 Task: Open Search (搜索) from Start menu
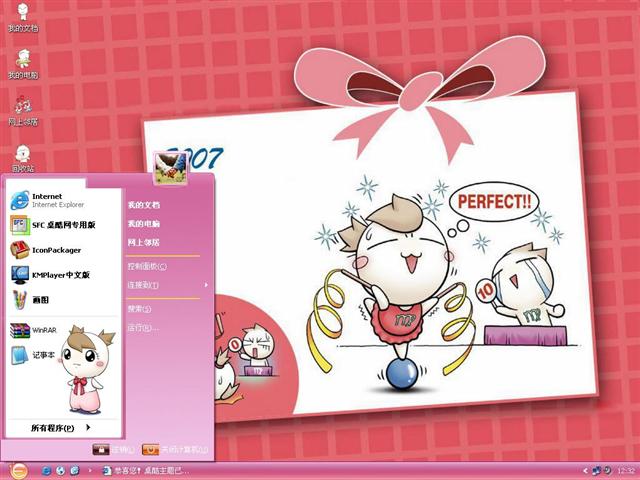coord(139,309)
